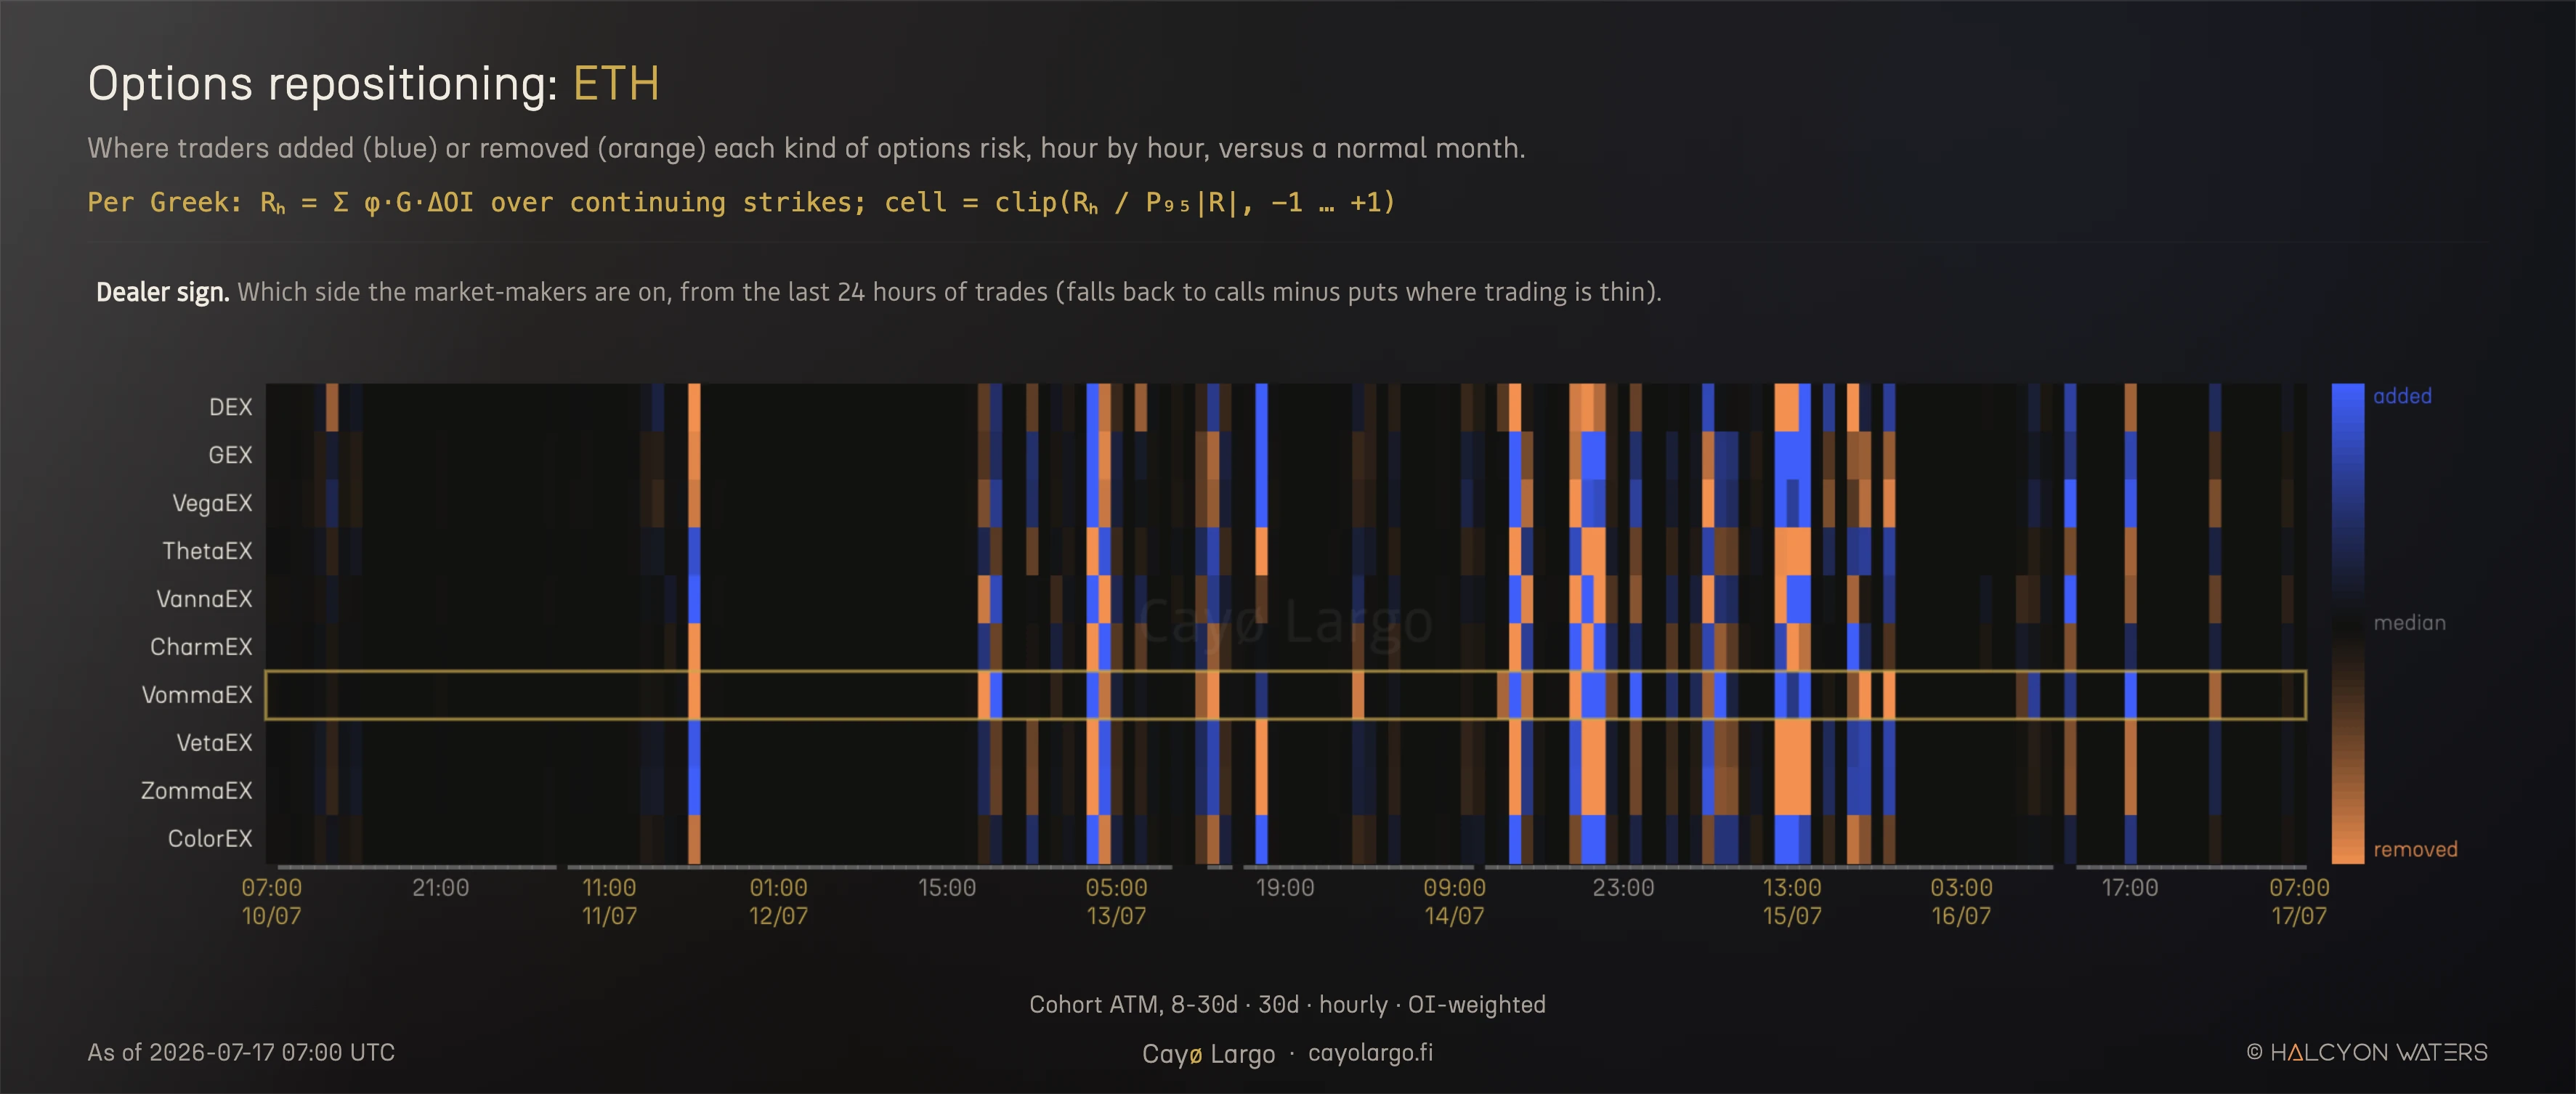Click the VetaEX row label
Screen dimensions: 2576x1094
(214, 743)
